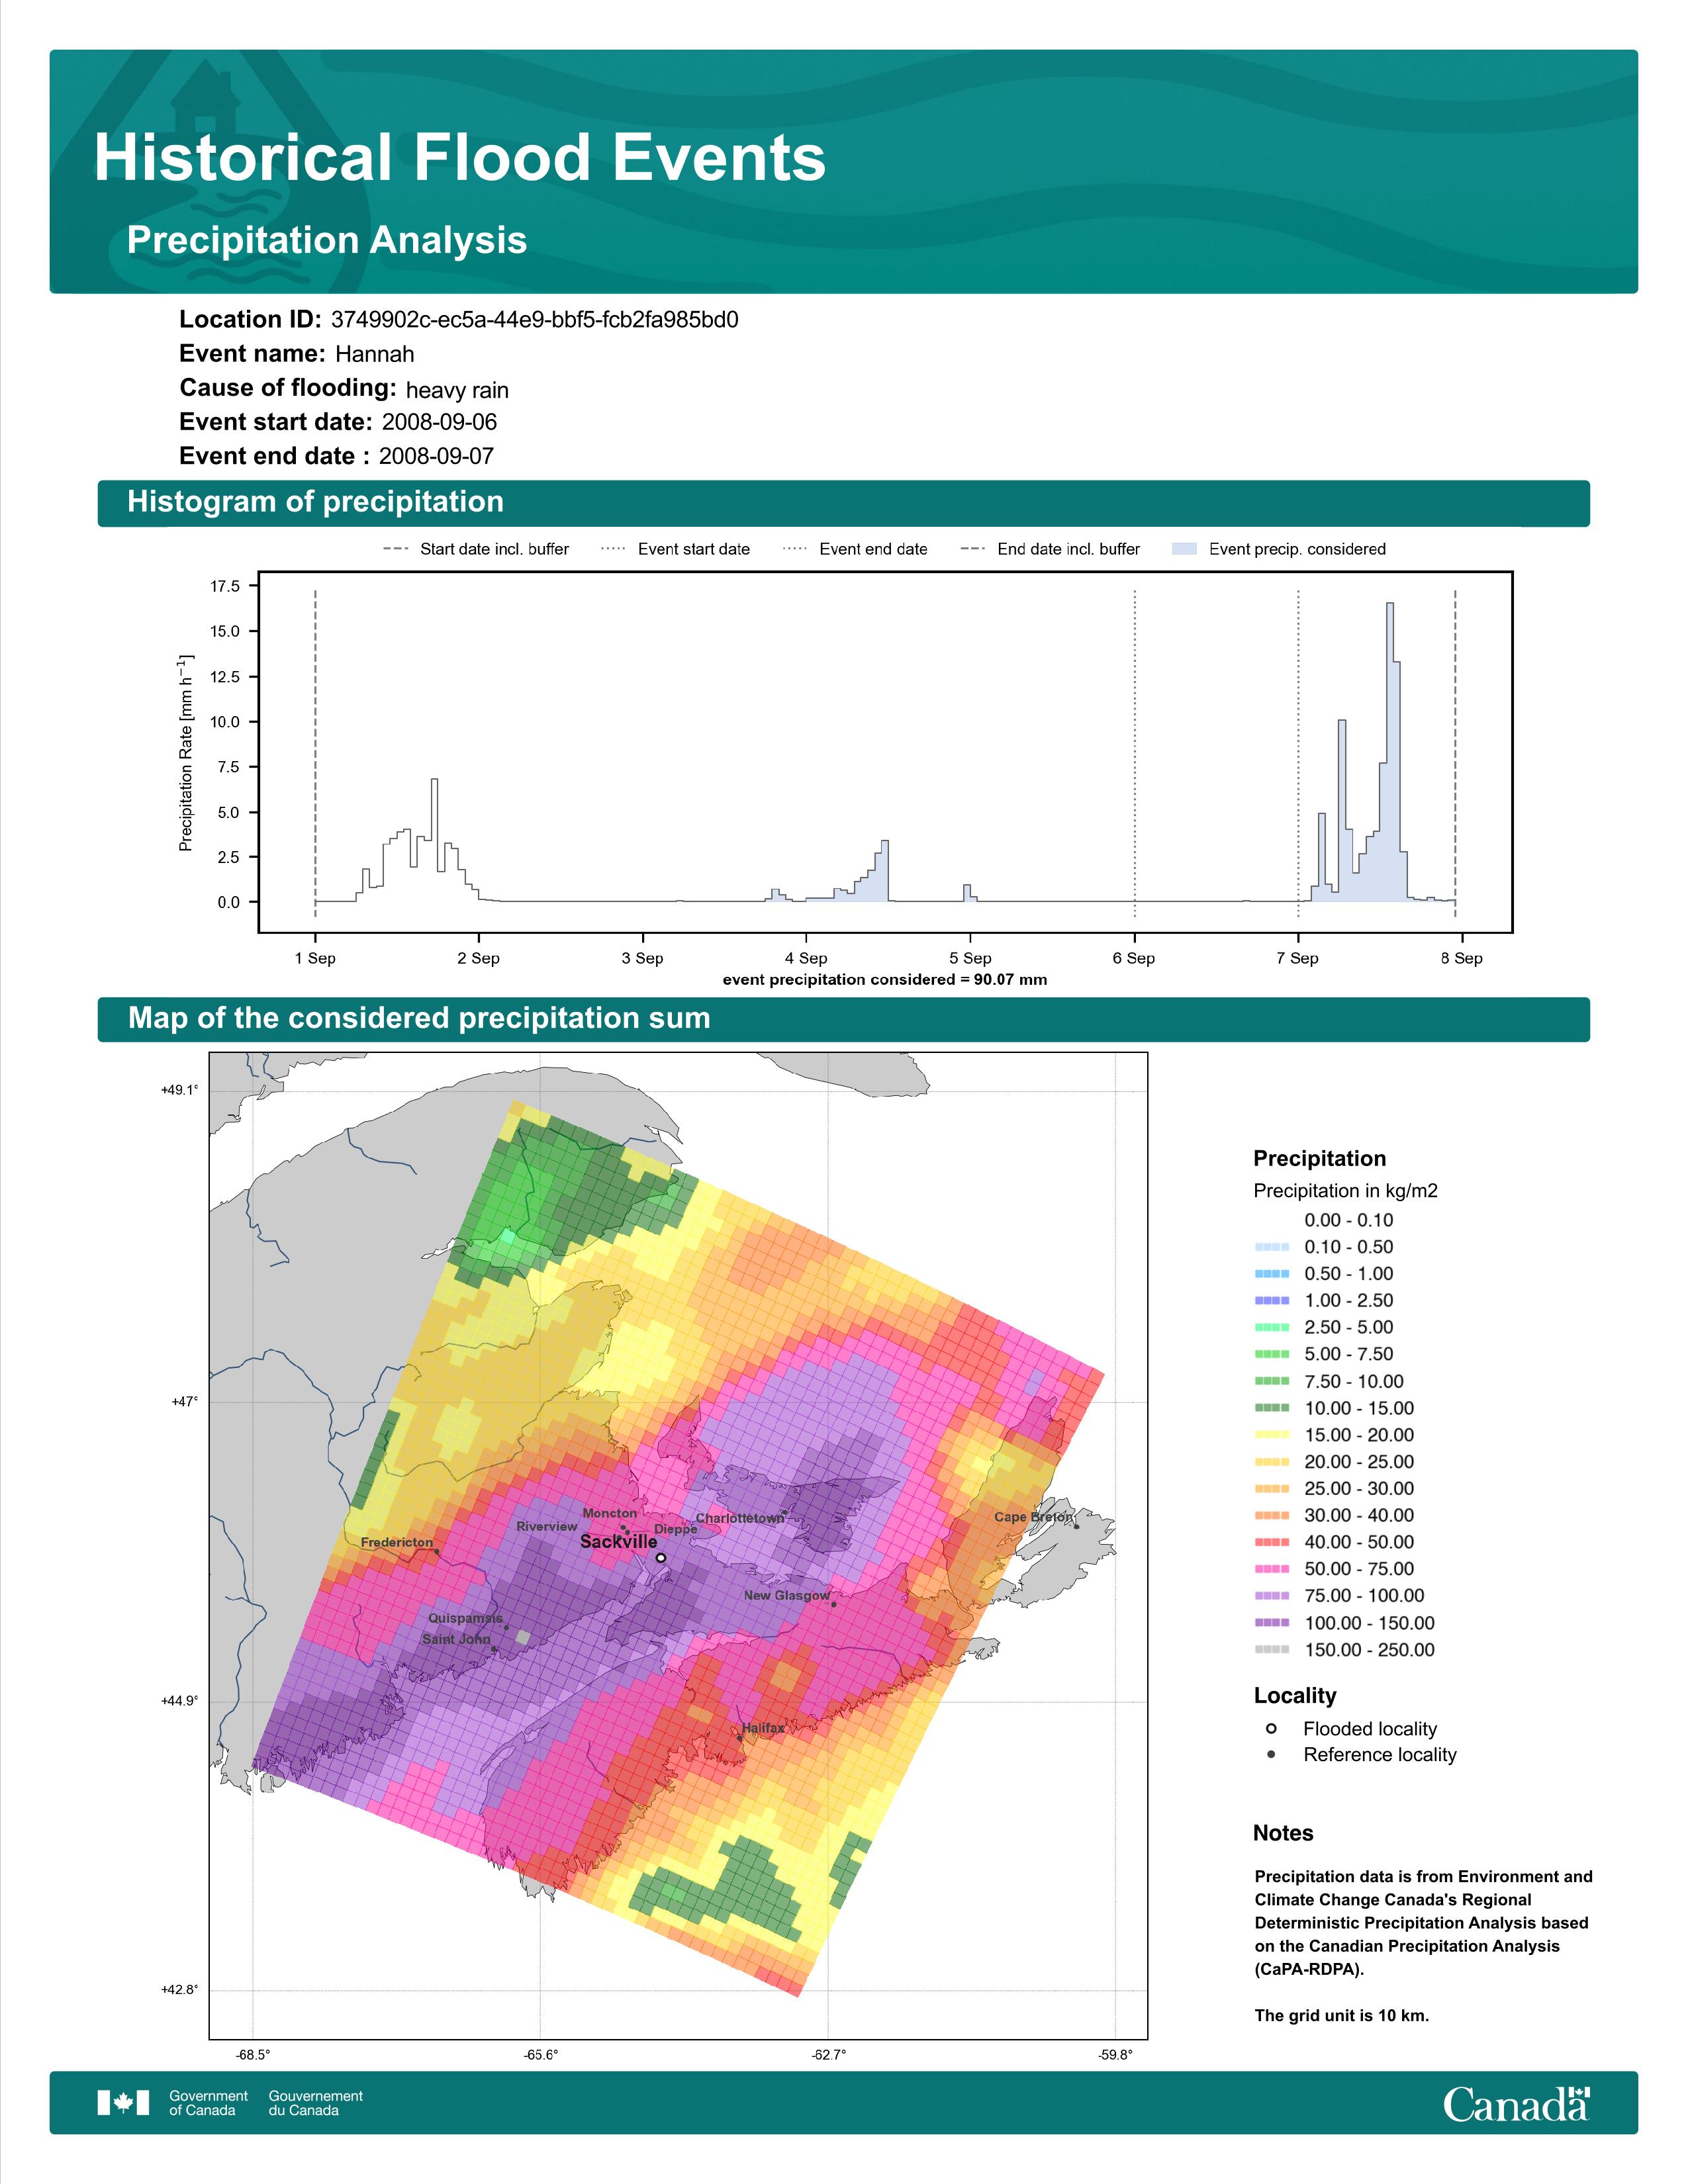Click the 4 Sep axis label
Image resolution: width=1688 pixels, height=2184 pixels.
pos(806,958)
